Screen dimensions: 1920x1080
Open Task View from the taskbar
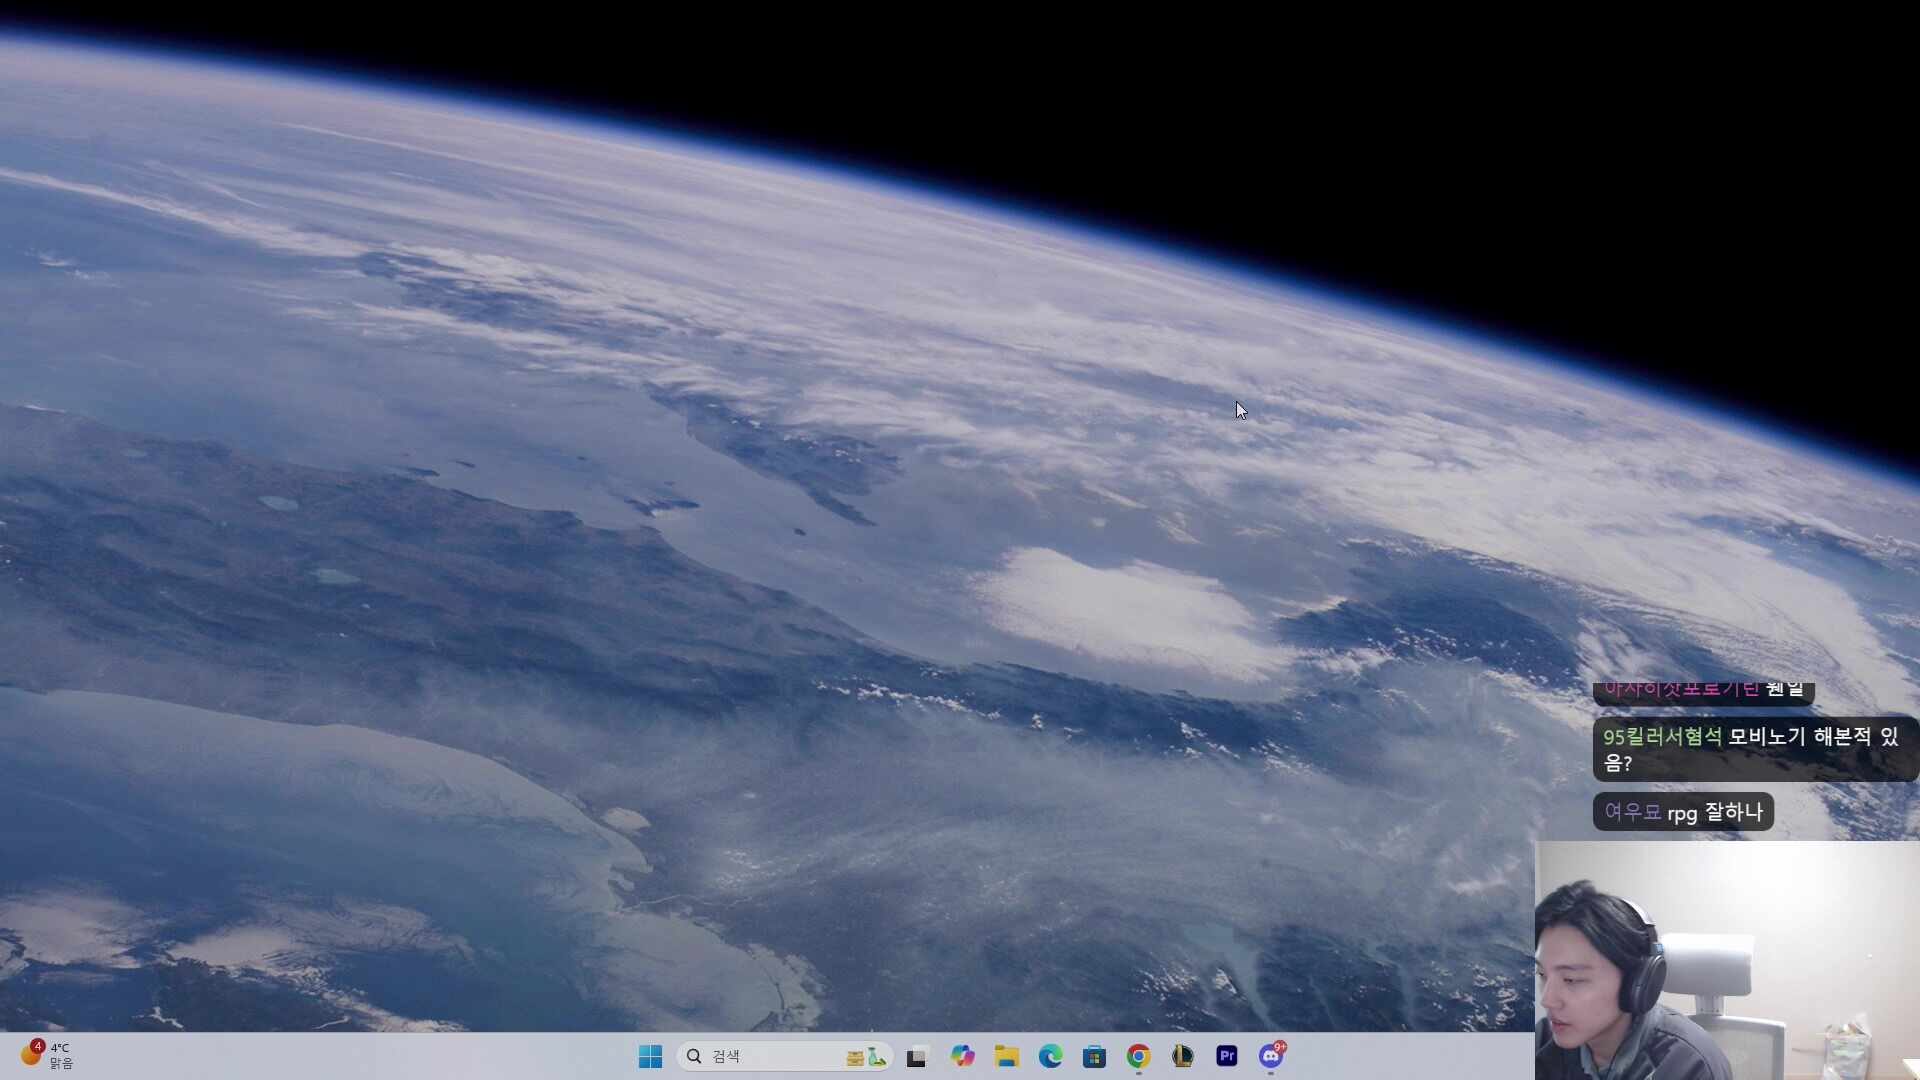917,1056
